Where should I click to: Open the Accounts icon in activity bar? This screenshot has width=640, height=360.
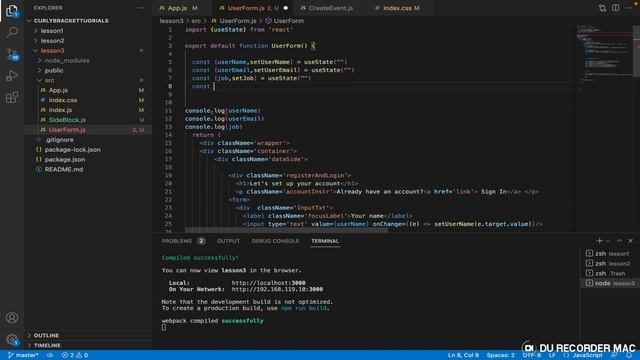pos(12,317)
